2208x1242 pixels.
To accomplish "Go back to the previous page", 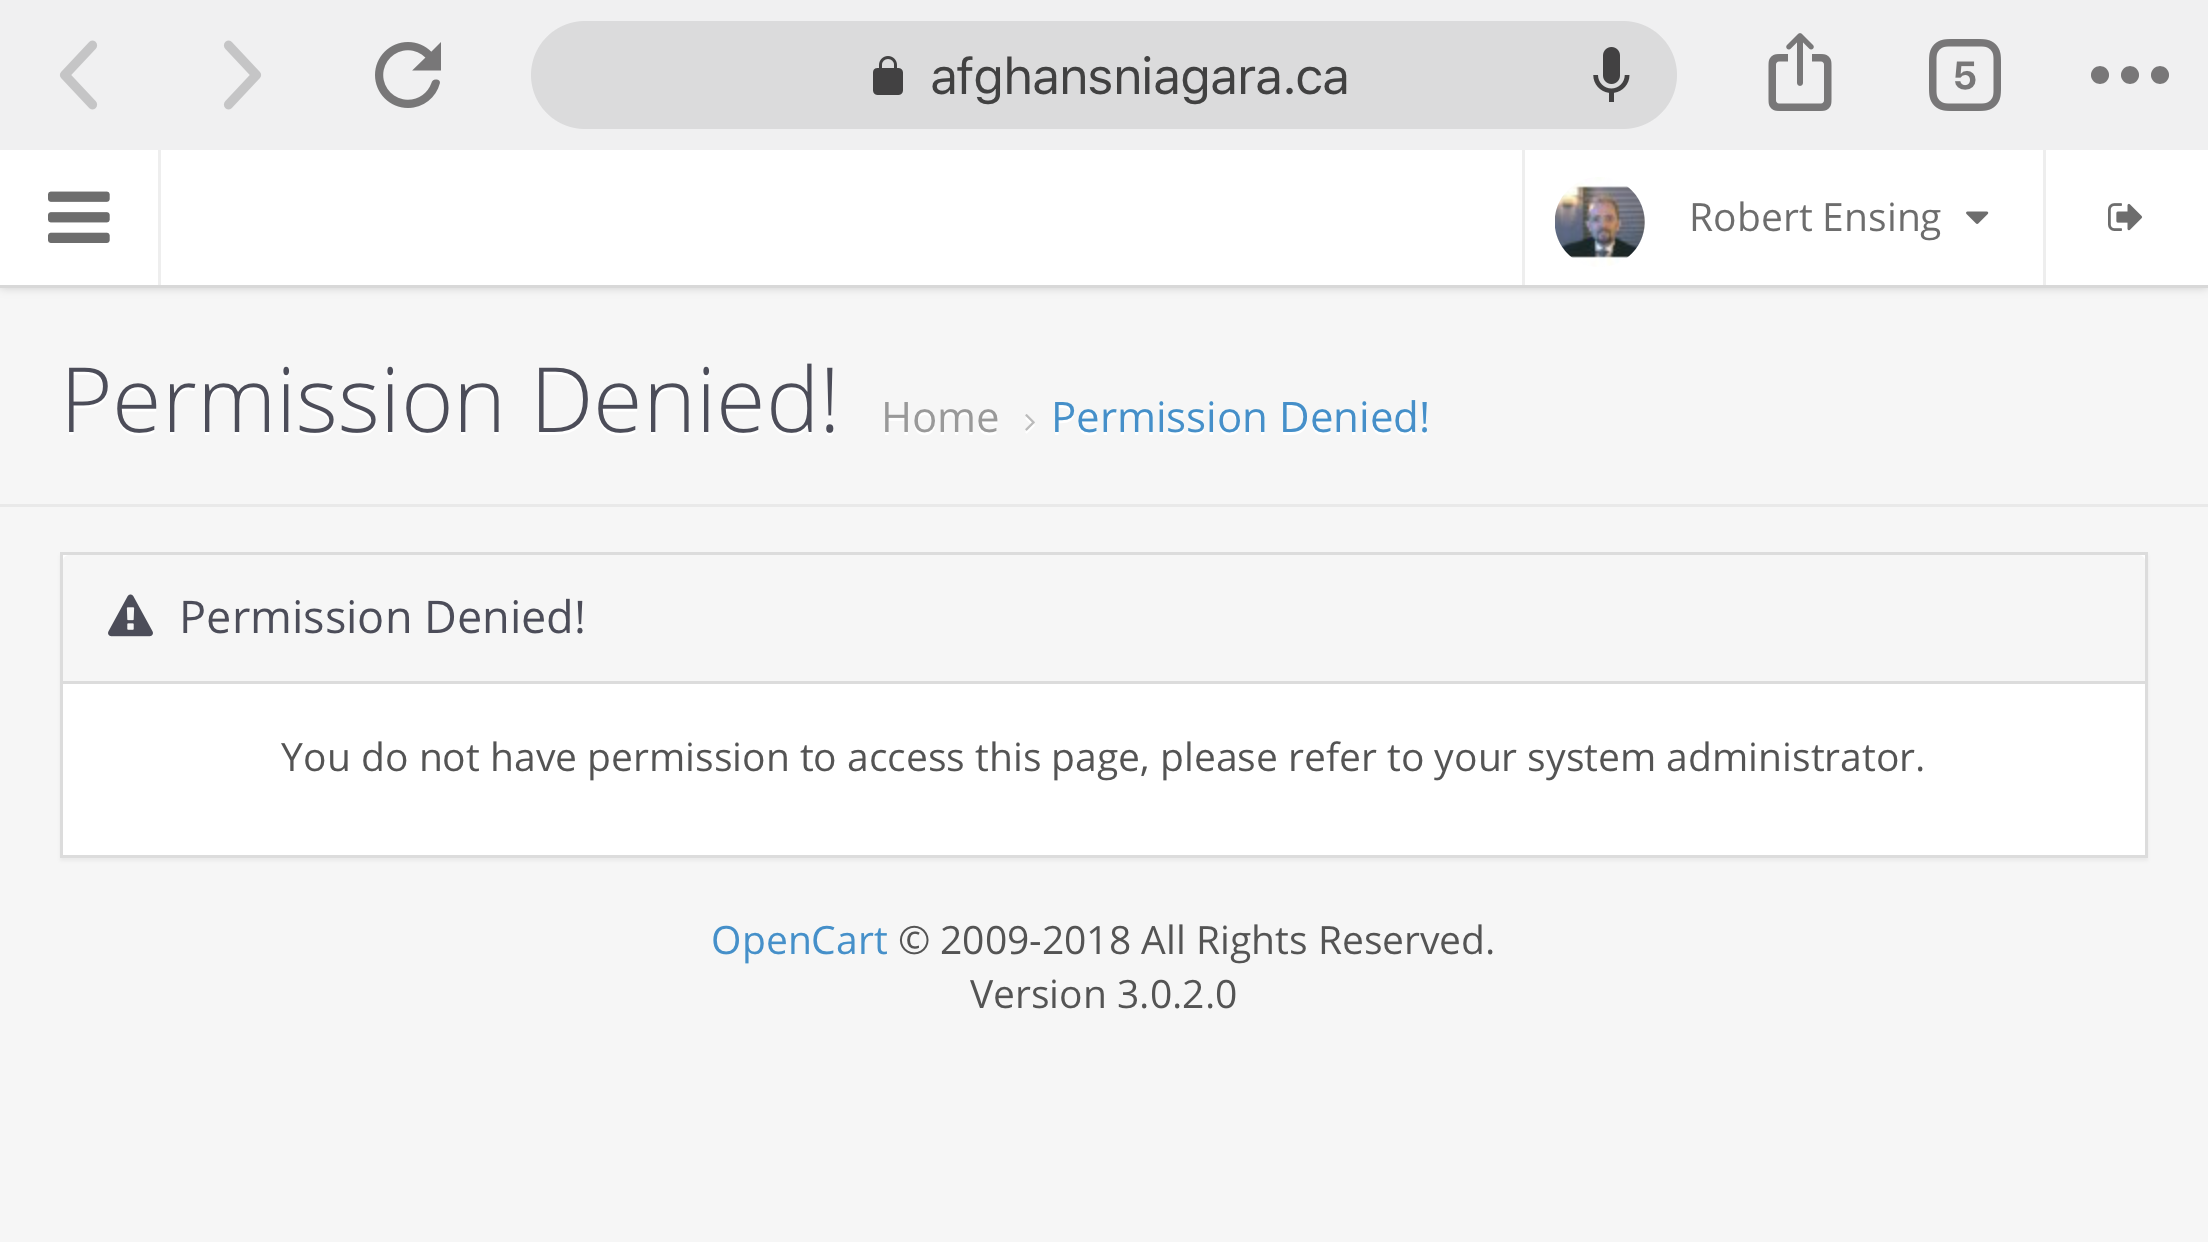I will (79, 75).
